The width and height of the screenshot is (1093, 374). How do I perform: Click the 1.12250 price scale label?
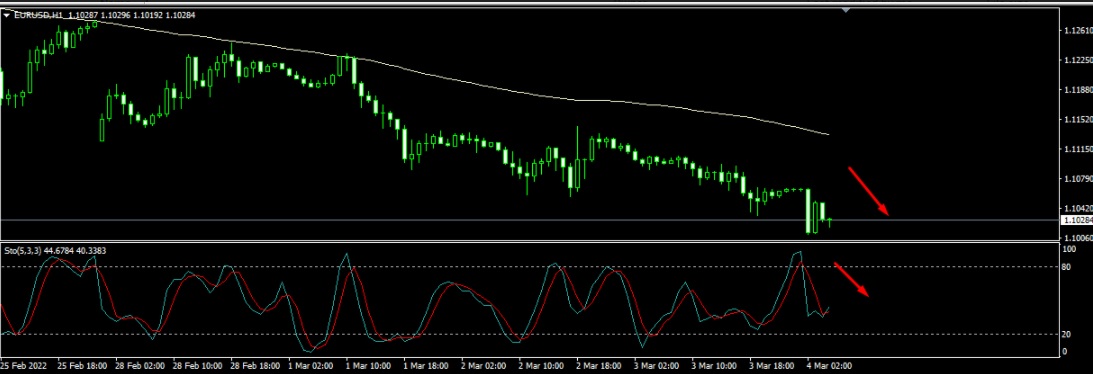tap(1077, 61)
